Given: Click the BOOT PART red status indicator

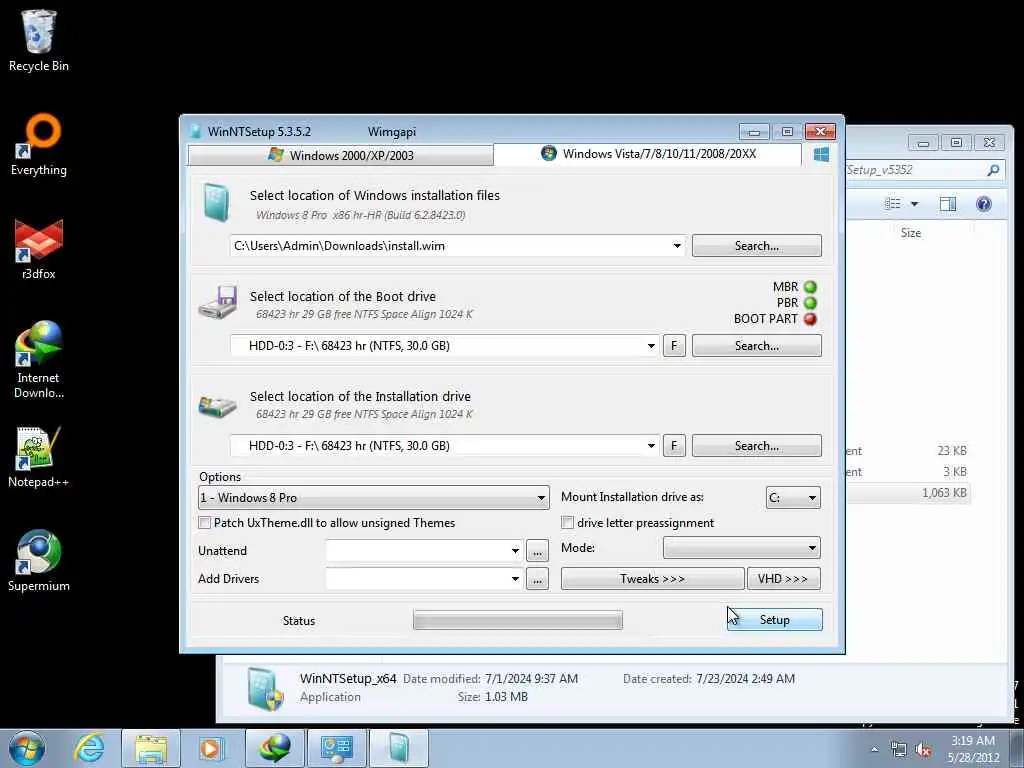Looking at the screenshot, I should pyautogui.click(x=810, y=319).
